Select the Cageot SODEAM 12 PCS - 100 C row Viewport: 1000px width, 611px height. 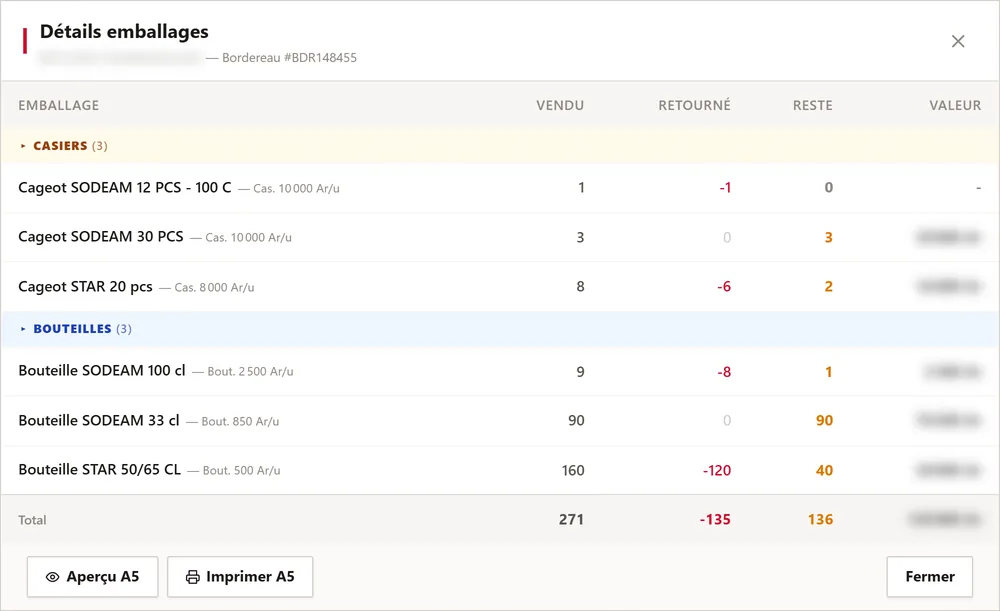500,188
